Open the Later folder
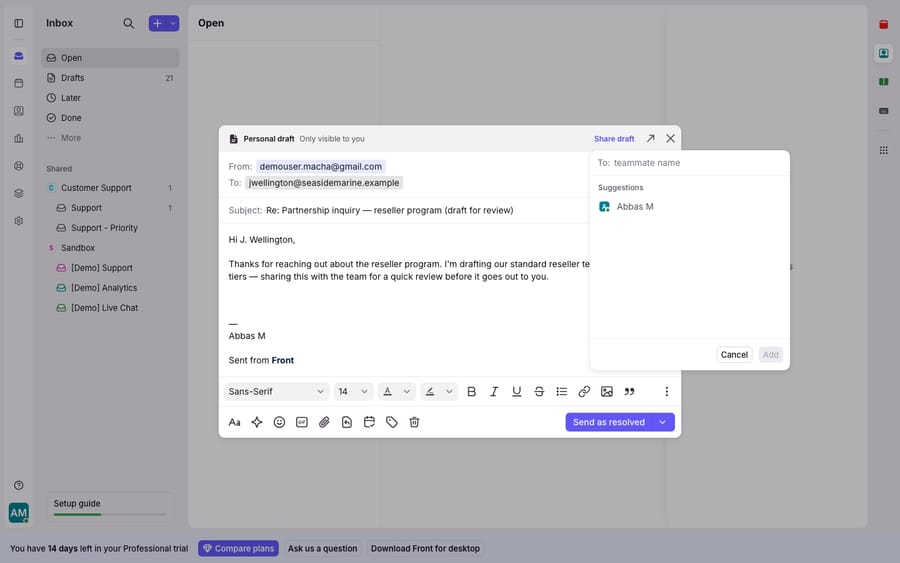This screenshot has height=563, width=900. click(110, 98)
